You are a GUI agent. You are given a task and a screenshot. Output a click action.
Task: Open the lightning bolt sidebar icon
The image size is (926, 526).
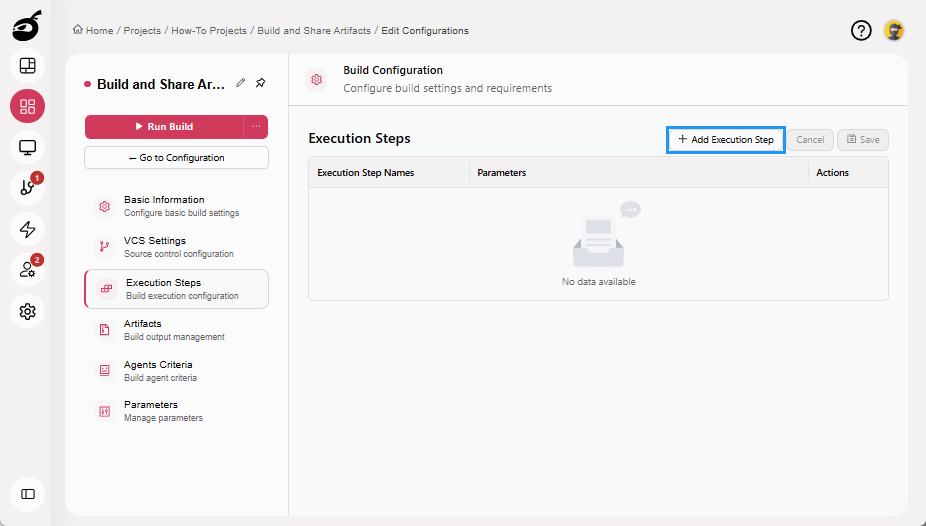click(x=27, y=229)
